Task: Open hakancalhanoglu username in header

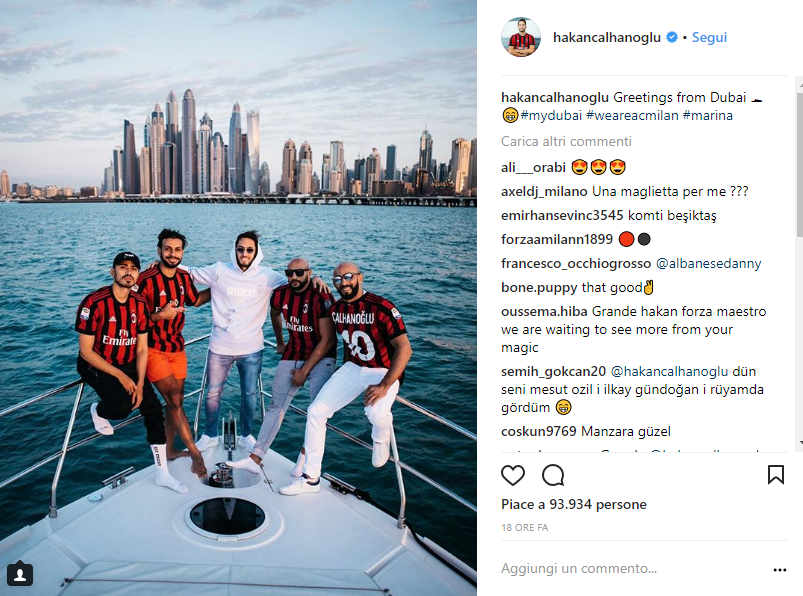Action: coord(607,37)
